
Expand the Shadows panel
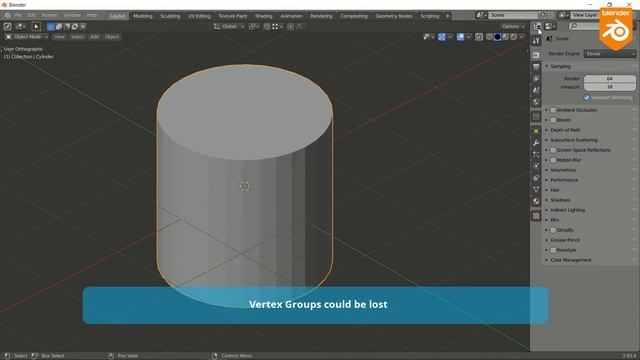pos(547,200)
